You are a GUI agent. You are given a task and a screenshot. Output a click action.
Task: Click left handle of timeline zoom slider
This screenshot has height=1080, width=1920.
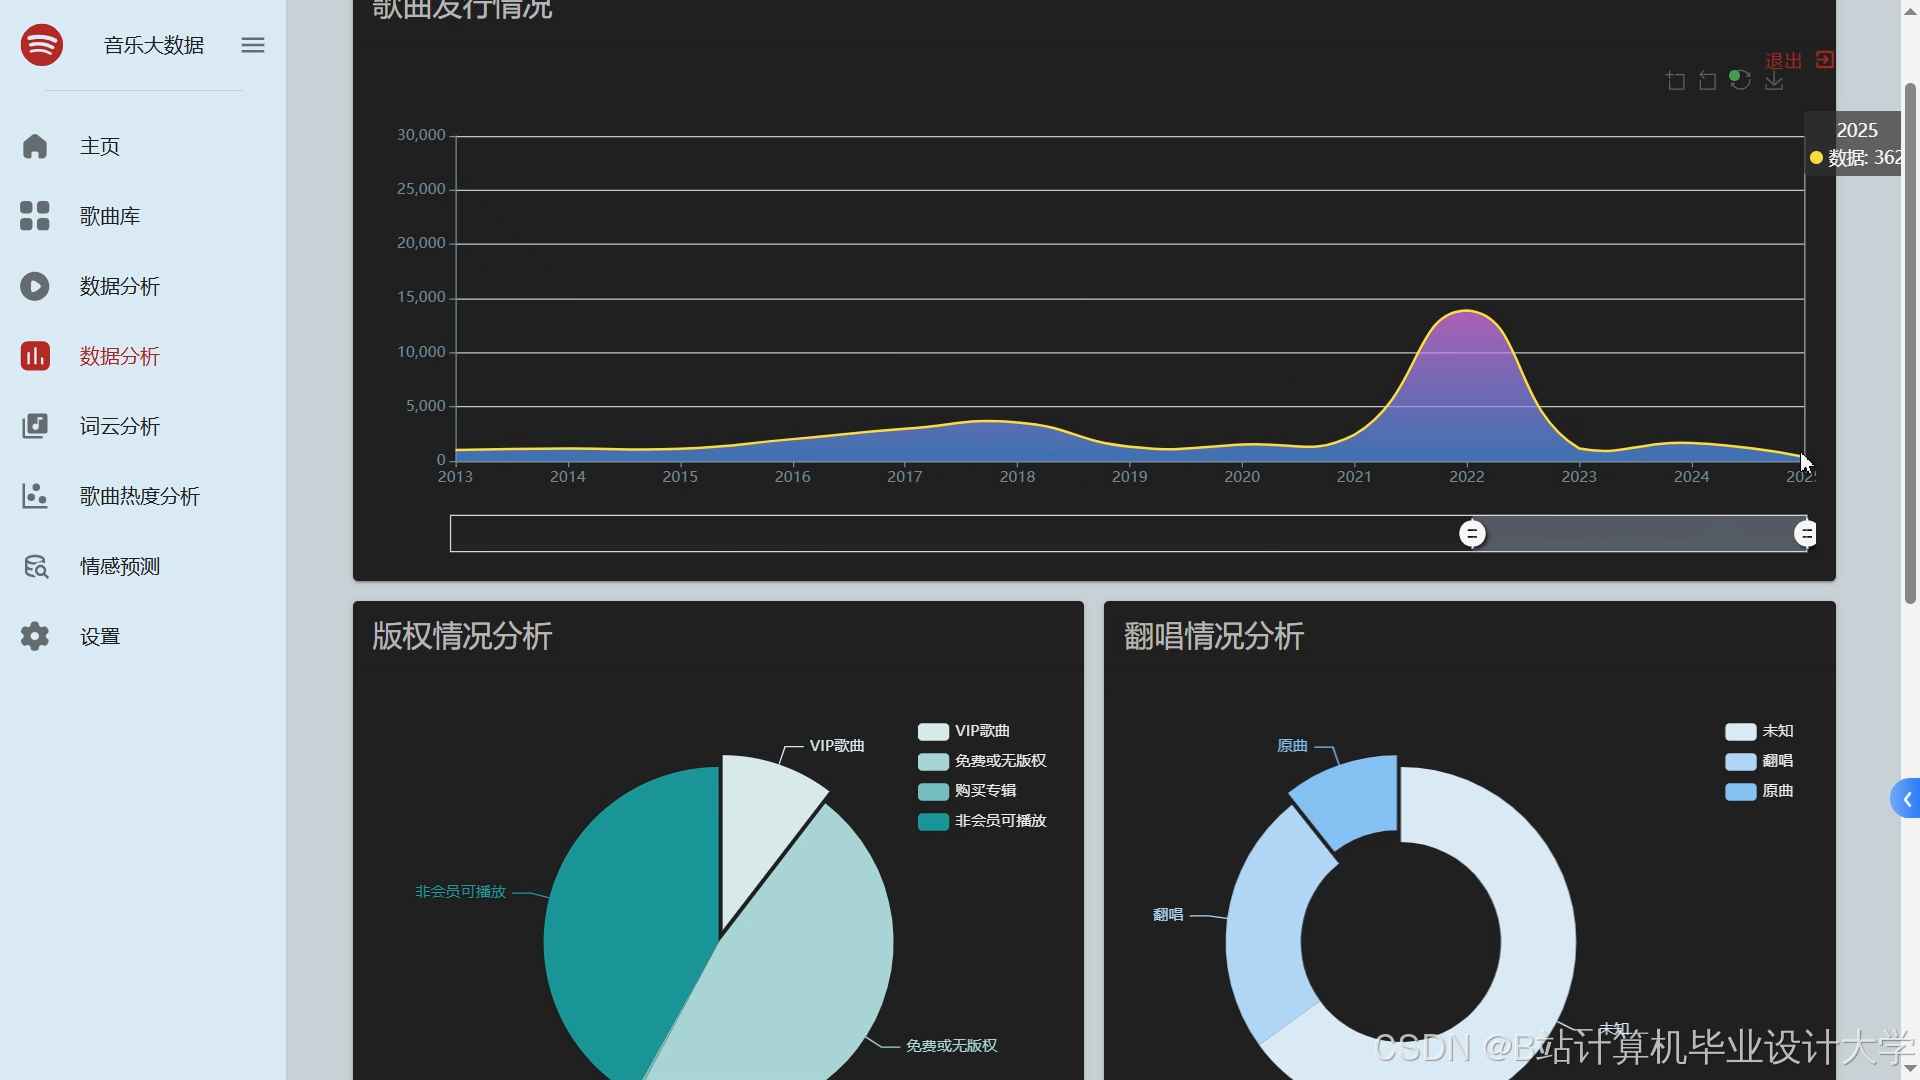click(1472, 534)
